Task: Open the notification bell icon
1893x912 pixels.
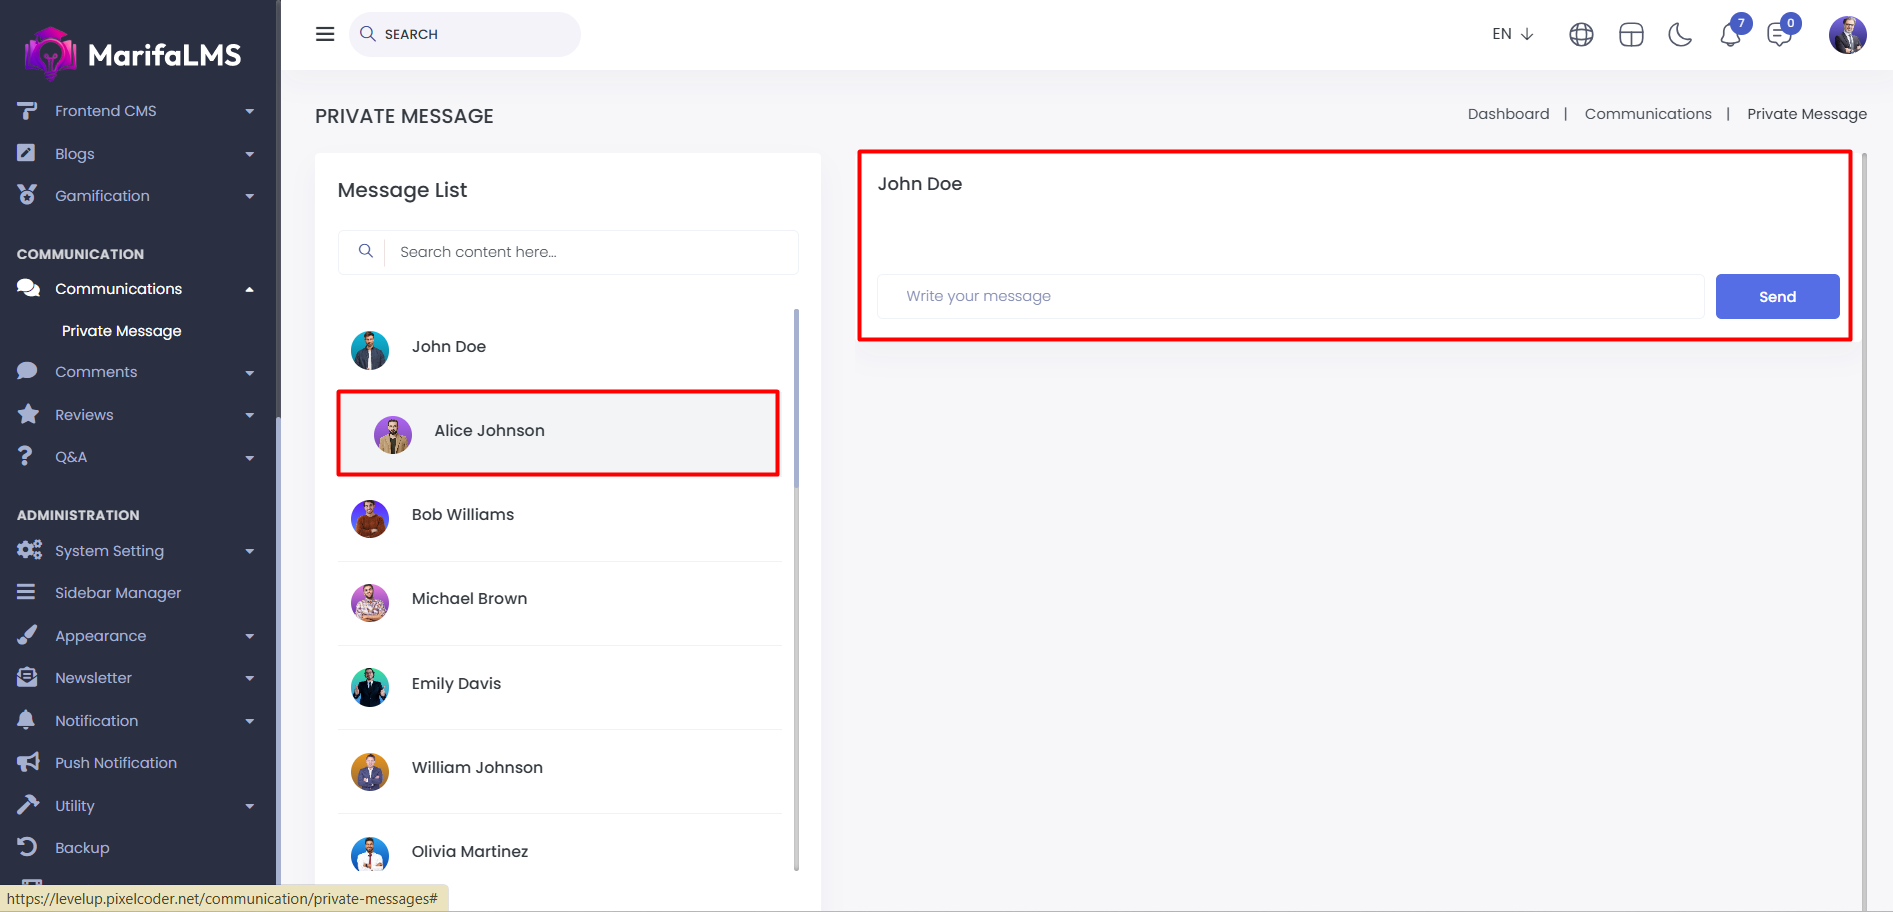Action: click(x=1730, y=35)
